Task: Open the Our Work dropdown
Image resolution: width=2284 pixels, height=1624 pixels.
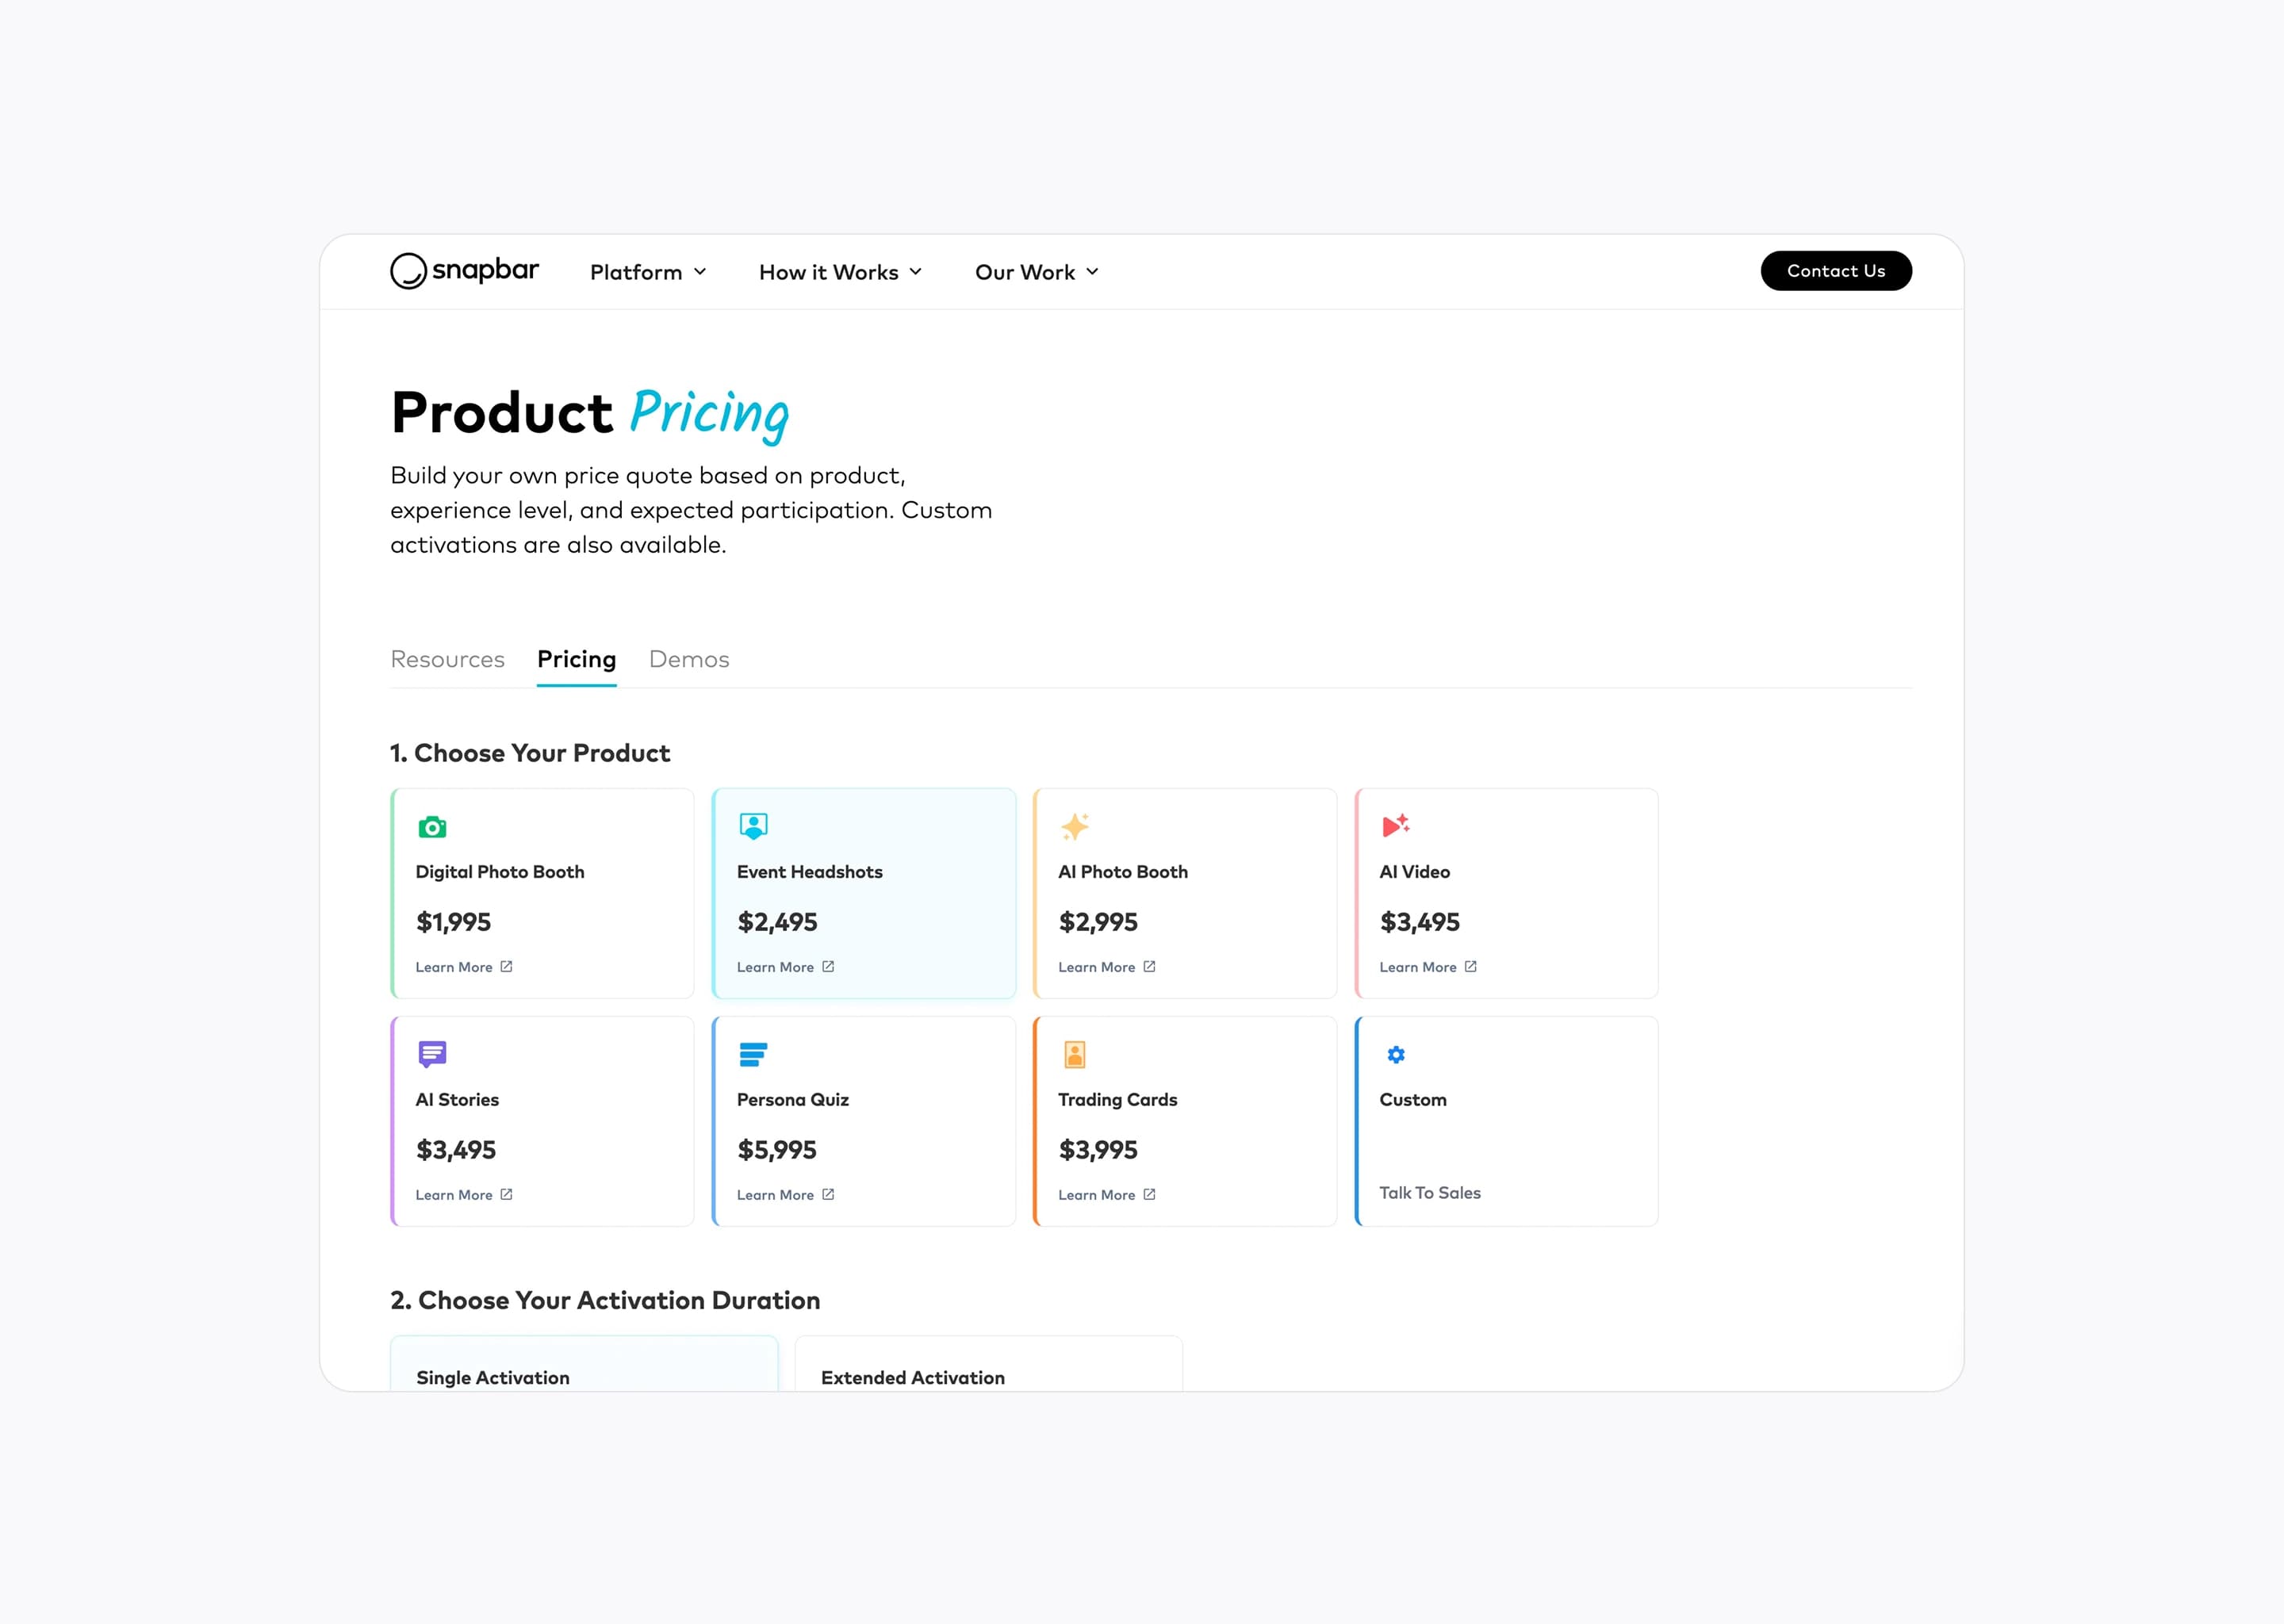Action: (x=1035, y=271)
